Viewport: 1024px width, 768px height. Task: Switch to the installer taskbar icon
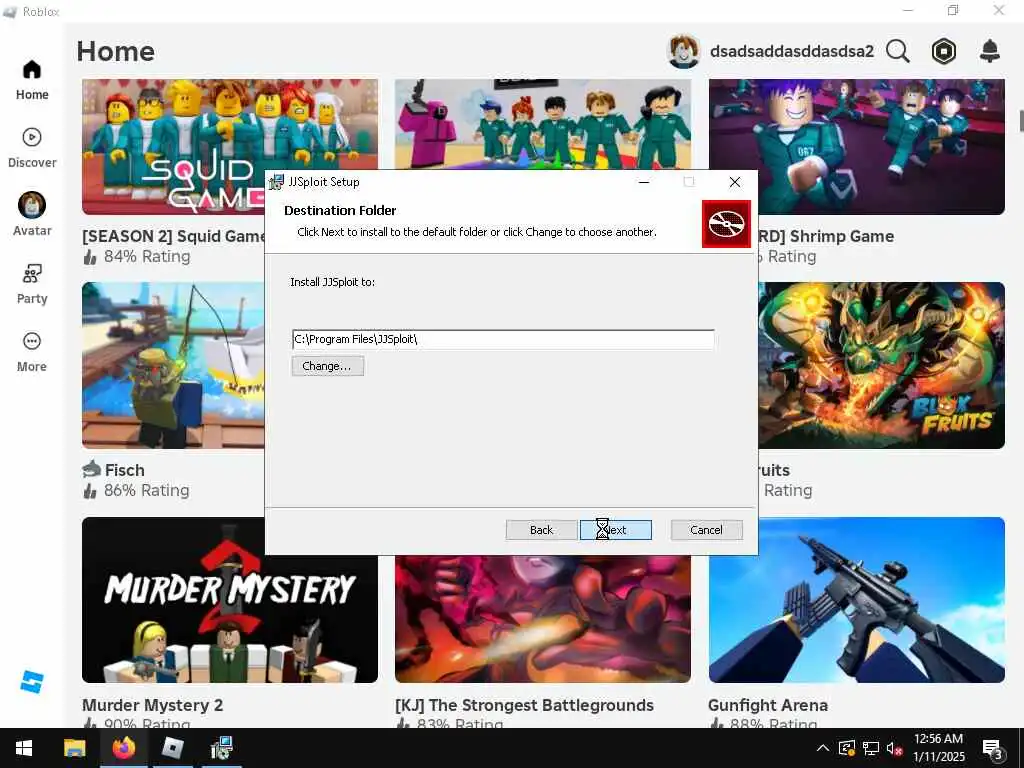tap(221, 748)
